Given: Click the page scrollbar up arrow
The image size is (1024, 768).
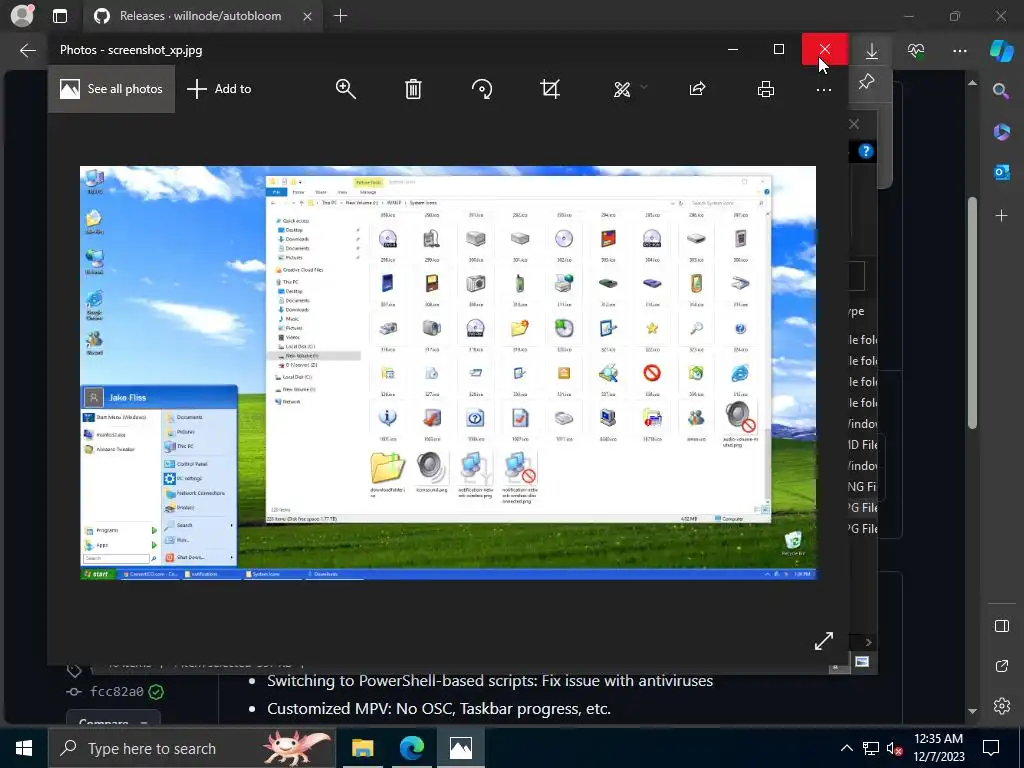Looking at the screenshot, I should coord(972,83).
